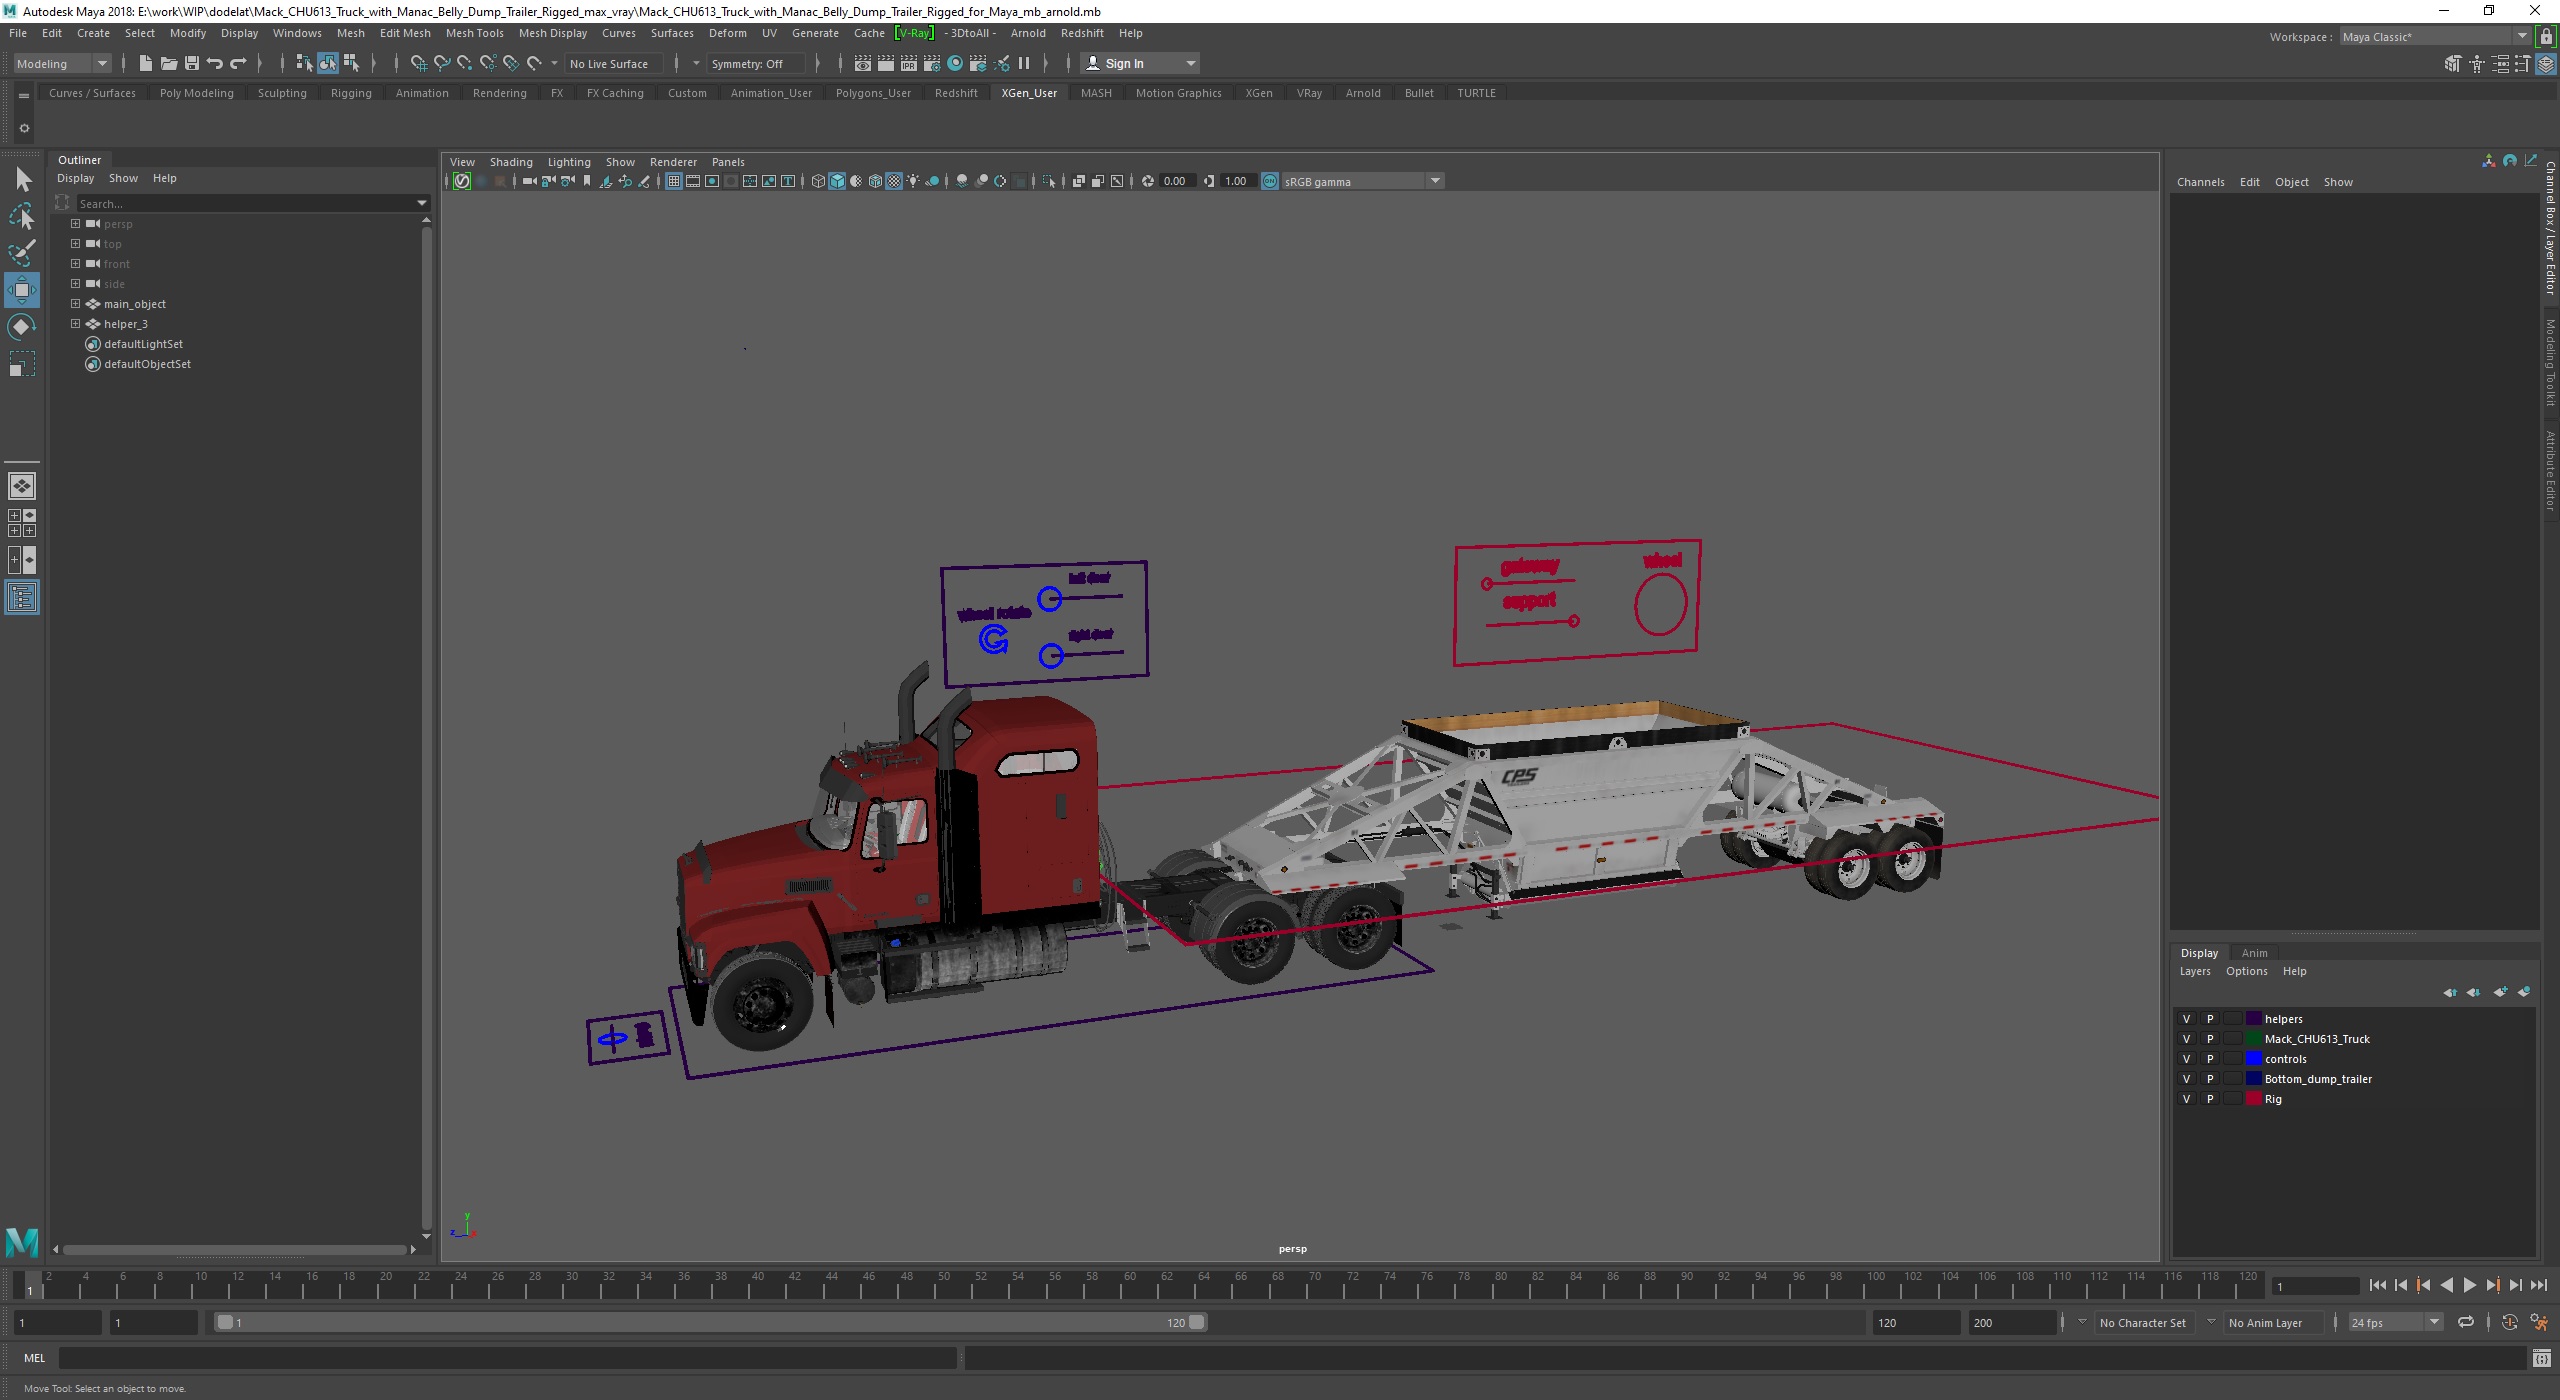Viewport: 2560px width, 1400px height.
Task: Activate the Move tool in toolbox
Action: [x=22, y=290]
